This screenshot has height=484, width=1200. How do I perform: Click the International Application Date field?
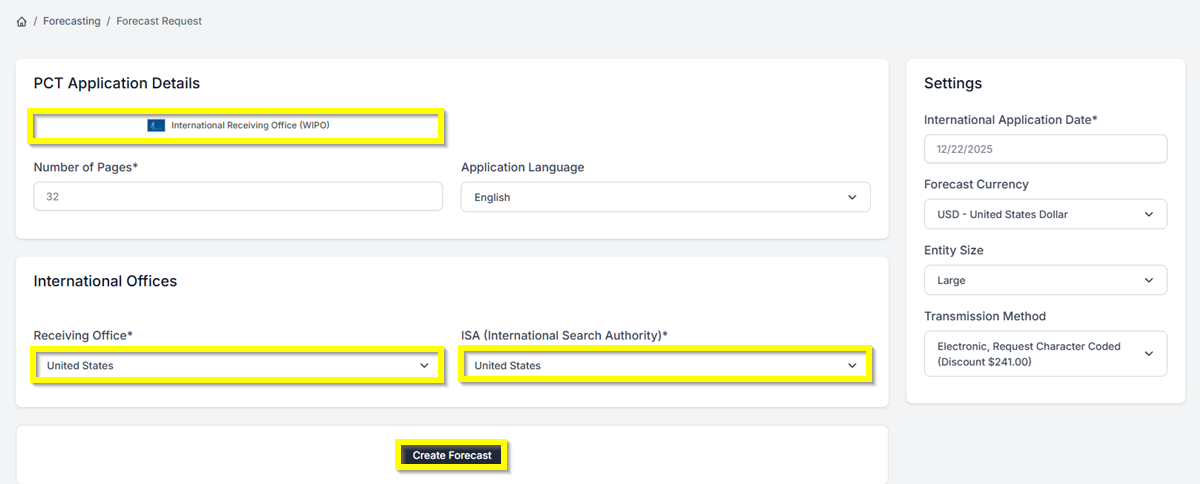pyautogui.click(x=1045, y=149)
